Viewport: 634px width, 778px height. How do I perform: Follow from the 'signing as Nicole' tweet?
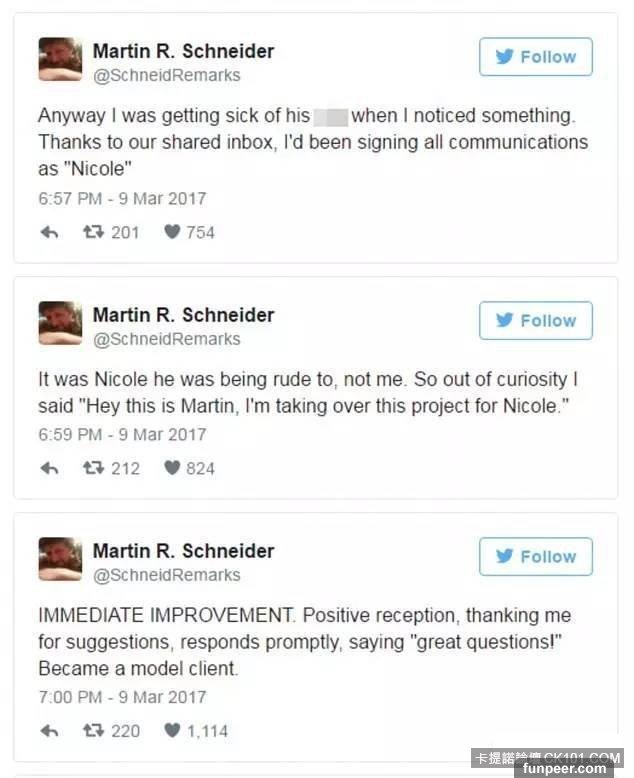[x=536, y=57]
